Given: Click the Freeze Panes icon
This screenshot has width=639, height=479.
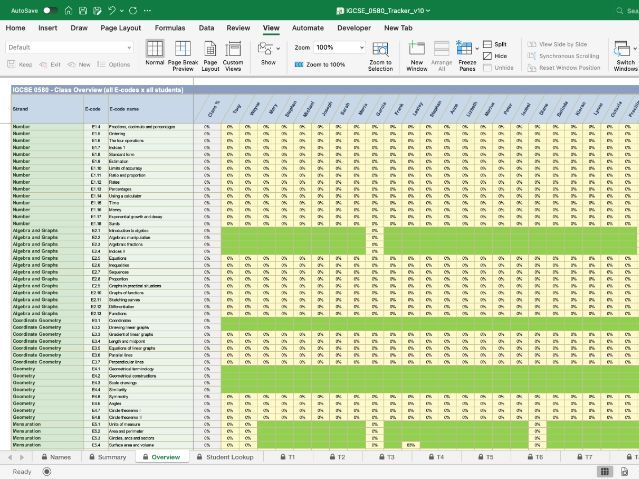Looking at the screenshot, I should click(465, 48).
